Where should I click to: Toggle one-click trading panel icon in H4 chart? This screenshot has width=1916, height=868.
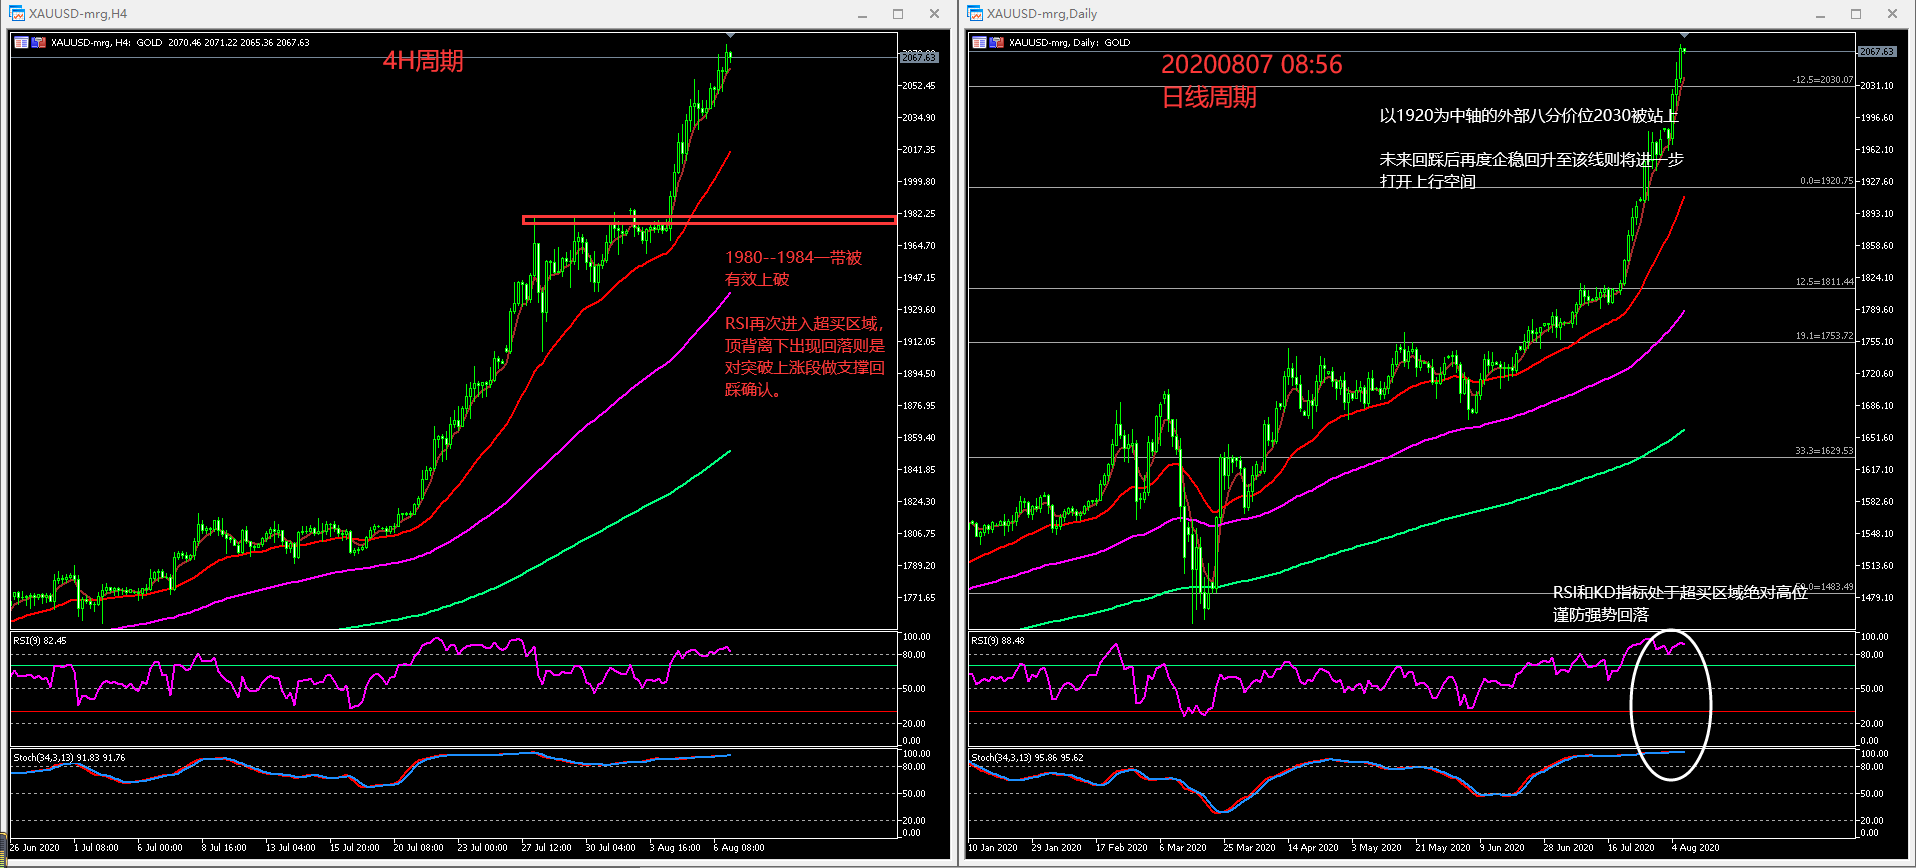click(21, 42)
